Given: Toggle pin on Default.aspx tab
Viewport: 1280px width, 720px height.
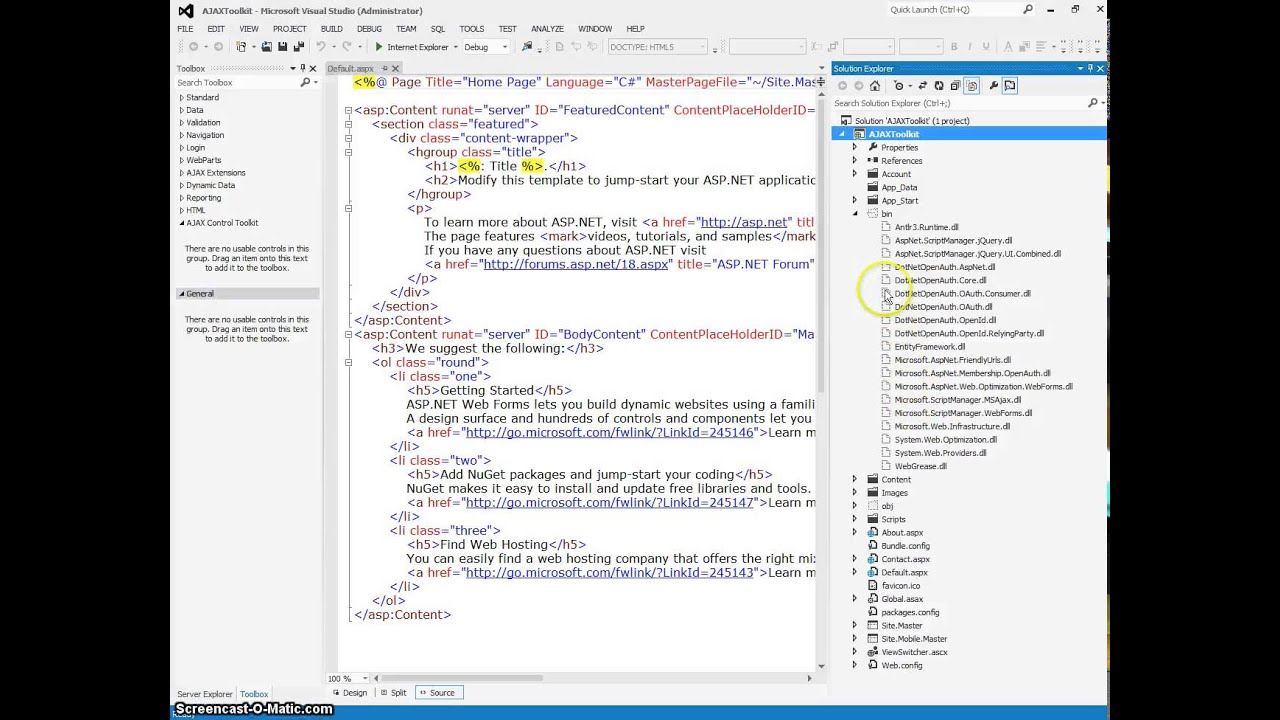Looking at the screenshot, I should click(x=383, y=68).
